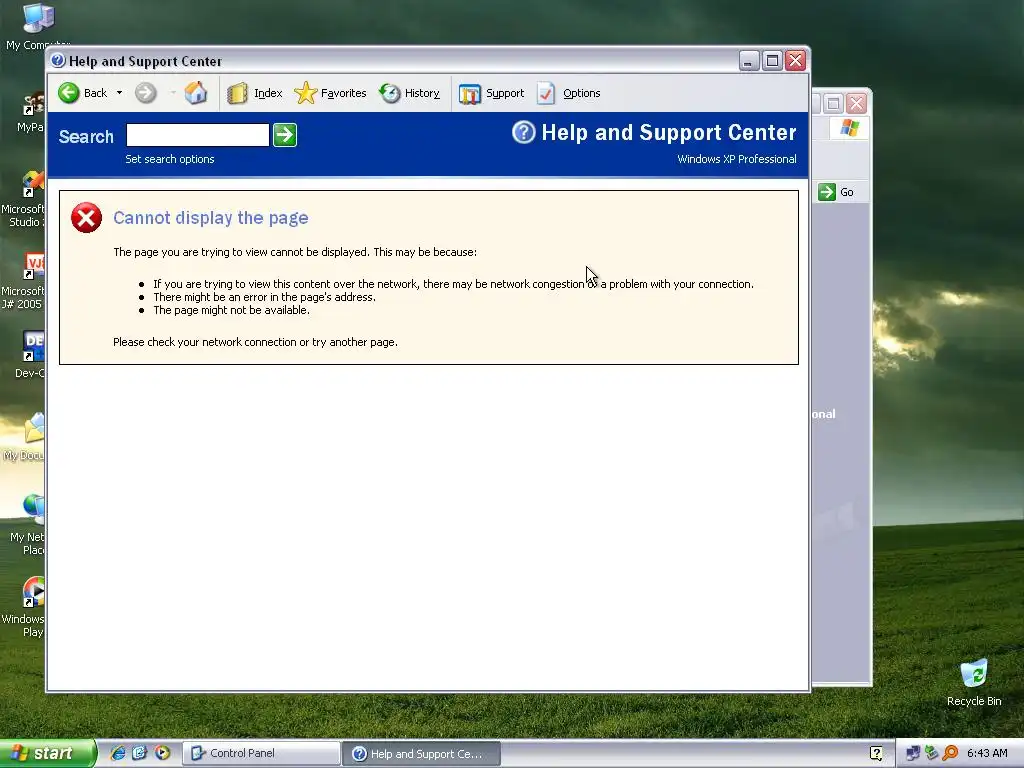Start search with green arrow button

285,135
